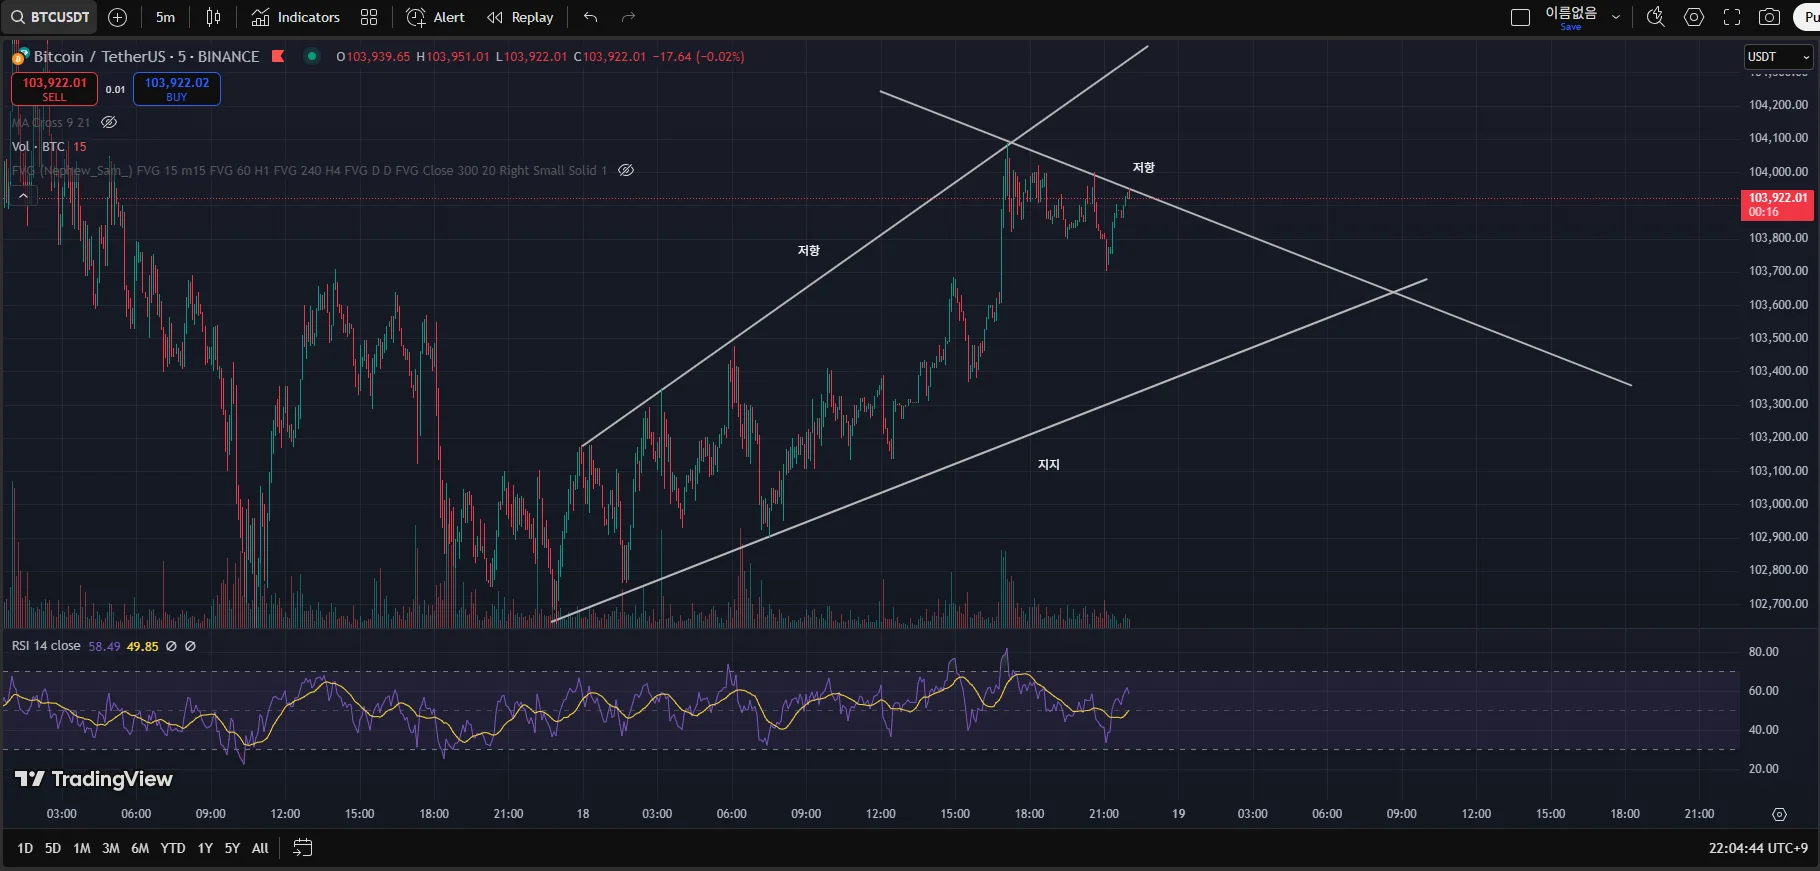Image resolution: width=1820 pixels, height=871 pixels.
Task: Click the Bitcoin symbol logo icon
Action: [19, 57]
